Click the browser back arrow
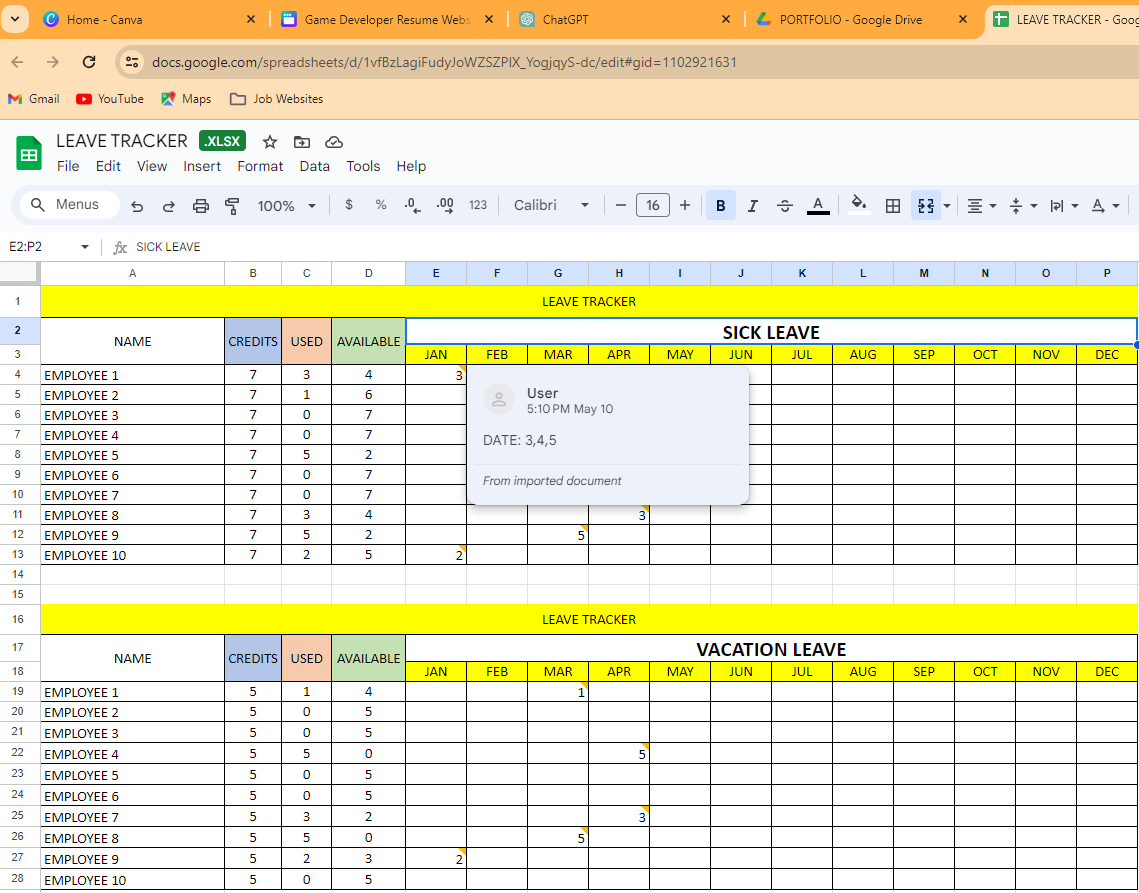This screenshot has height=893, width=1139. pyautogui.click(x=17, y=62)
